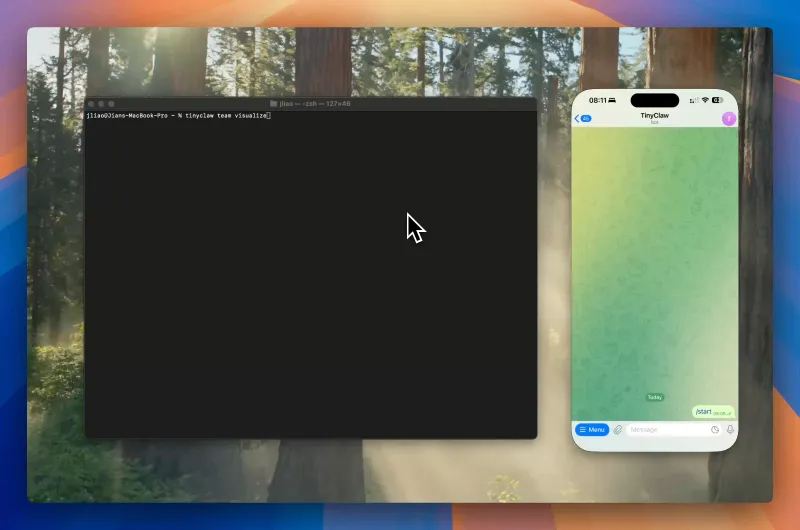Tap the back arrow in Telegram header
The height and width of the screenshot is (530, 800).
pos(577,118)
